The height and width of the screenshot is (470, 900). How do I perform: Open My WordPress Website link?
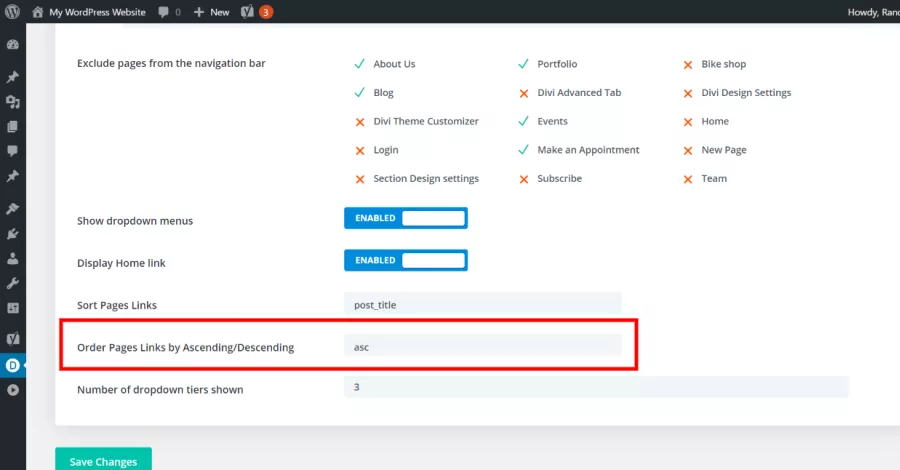point(97,12)
